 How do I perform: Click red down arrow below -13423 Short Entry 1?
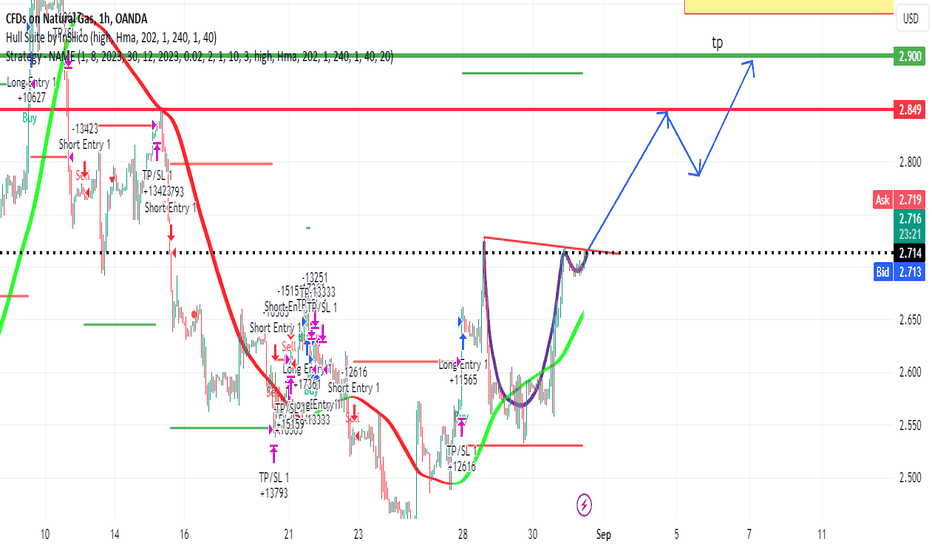tap(85, 168)
